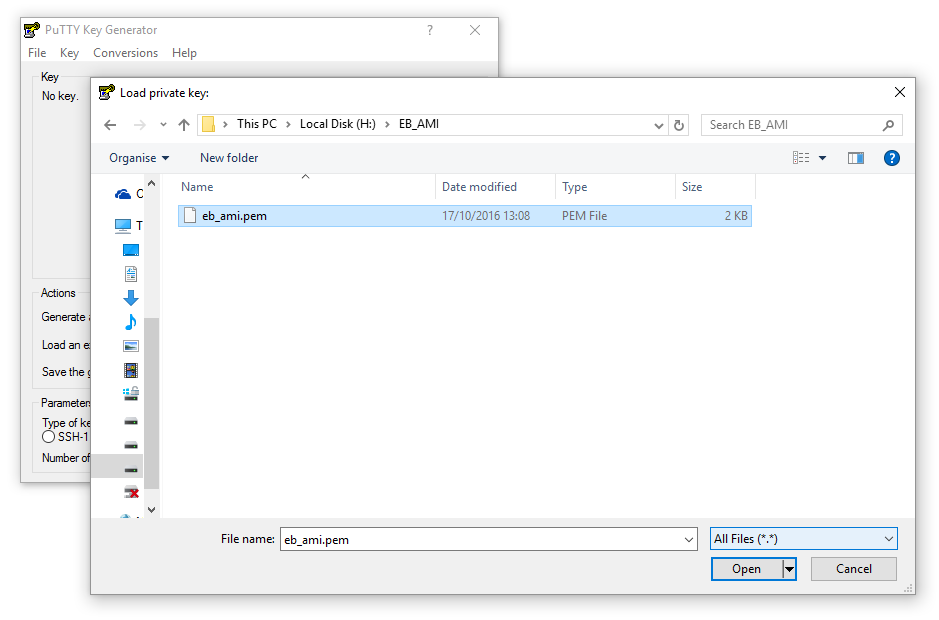Click sidebar scroll up arrow
Image resolution: width=939 pixels, height=620 pixels.
pos(152,183)
